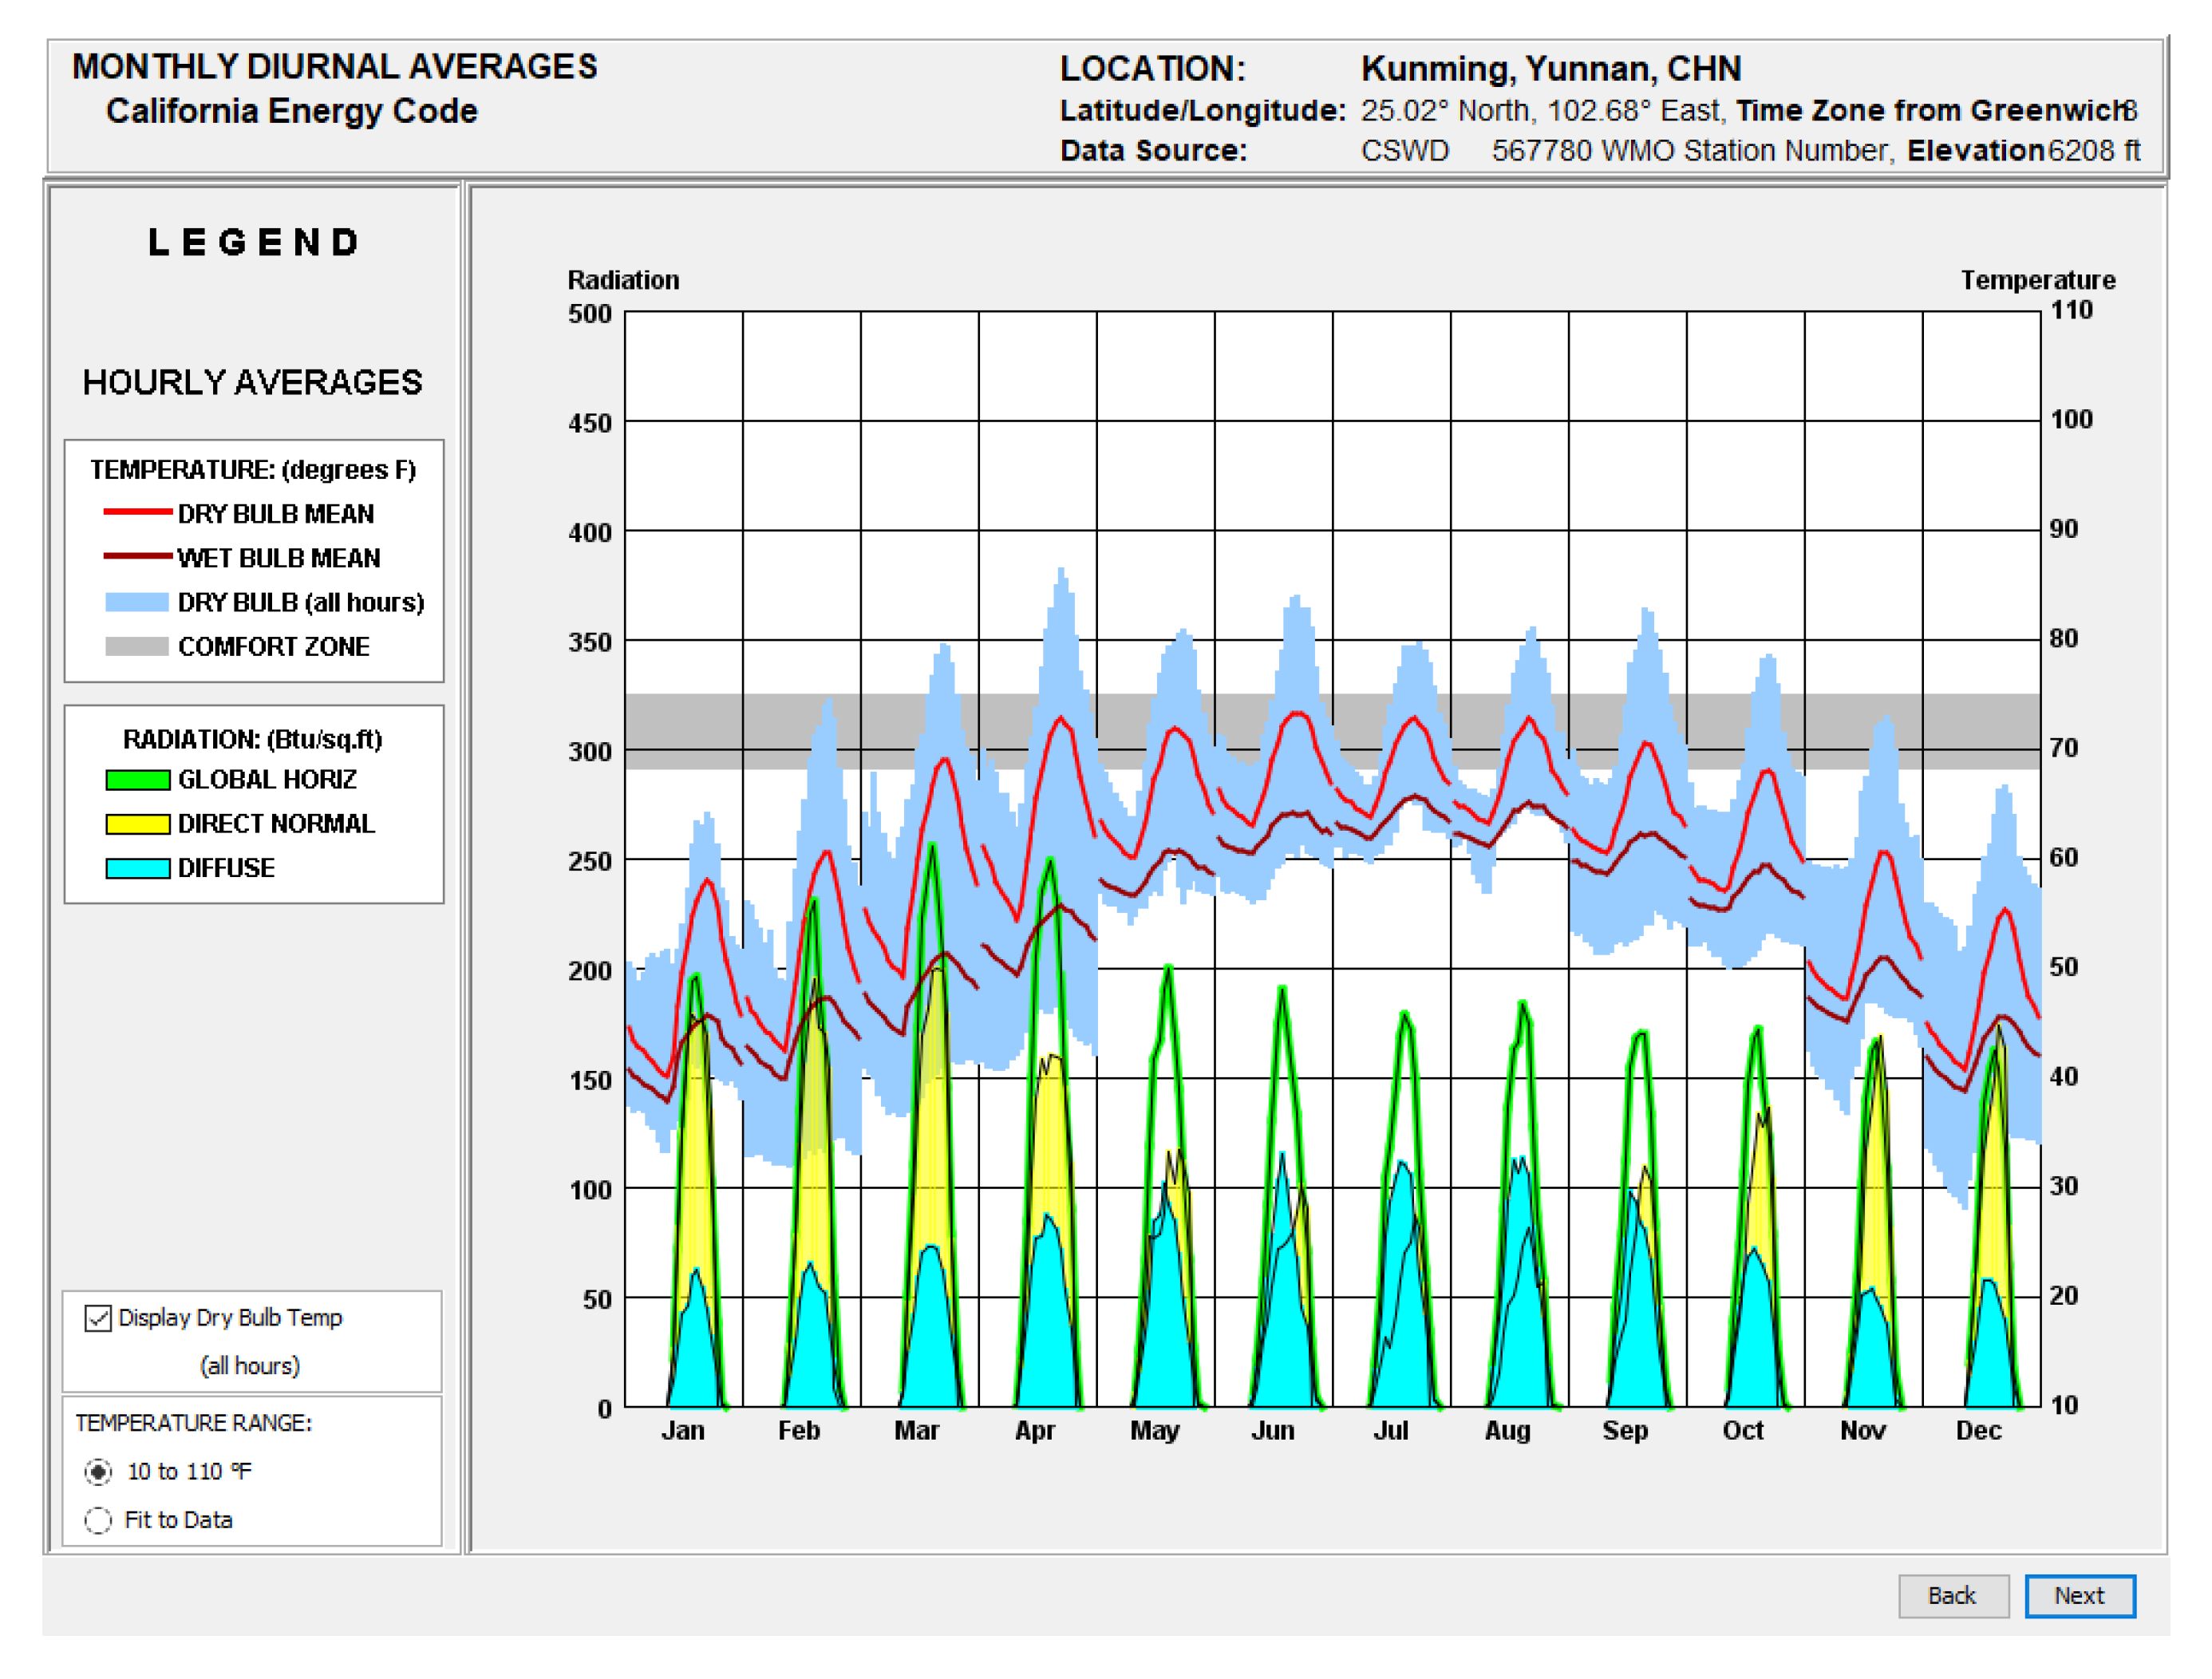2212x1679 pixels.
Task: Click the Comfort Zone gray swatch
Action: coord(137,646)
